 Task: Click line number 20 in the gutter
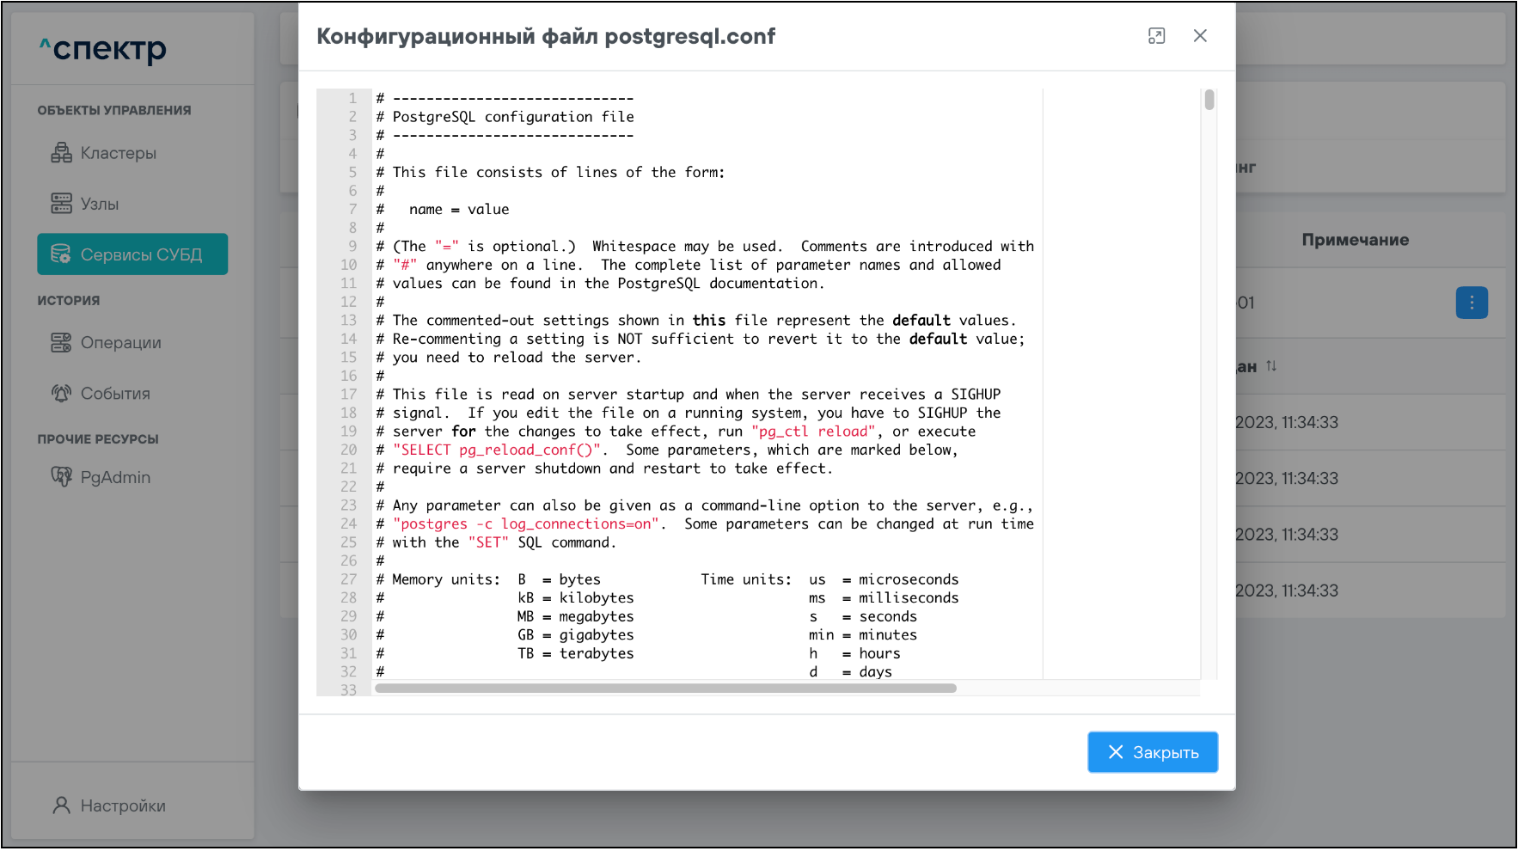click(348, 450)
